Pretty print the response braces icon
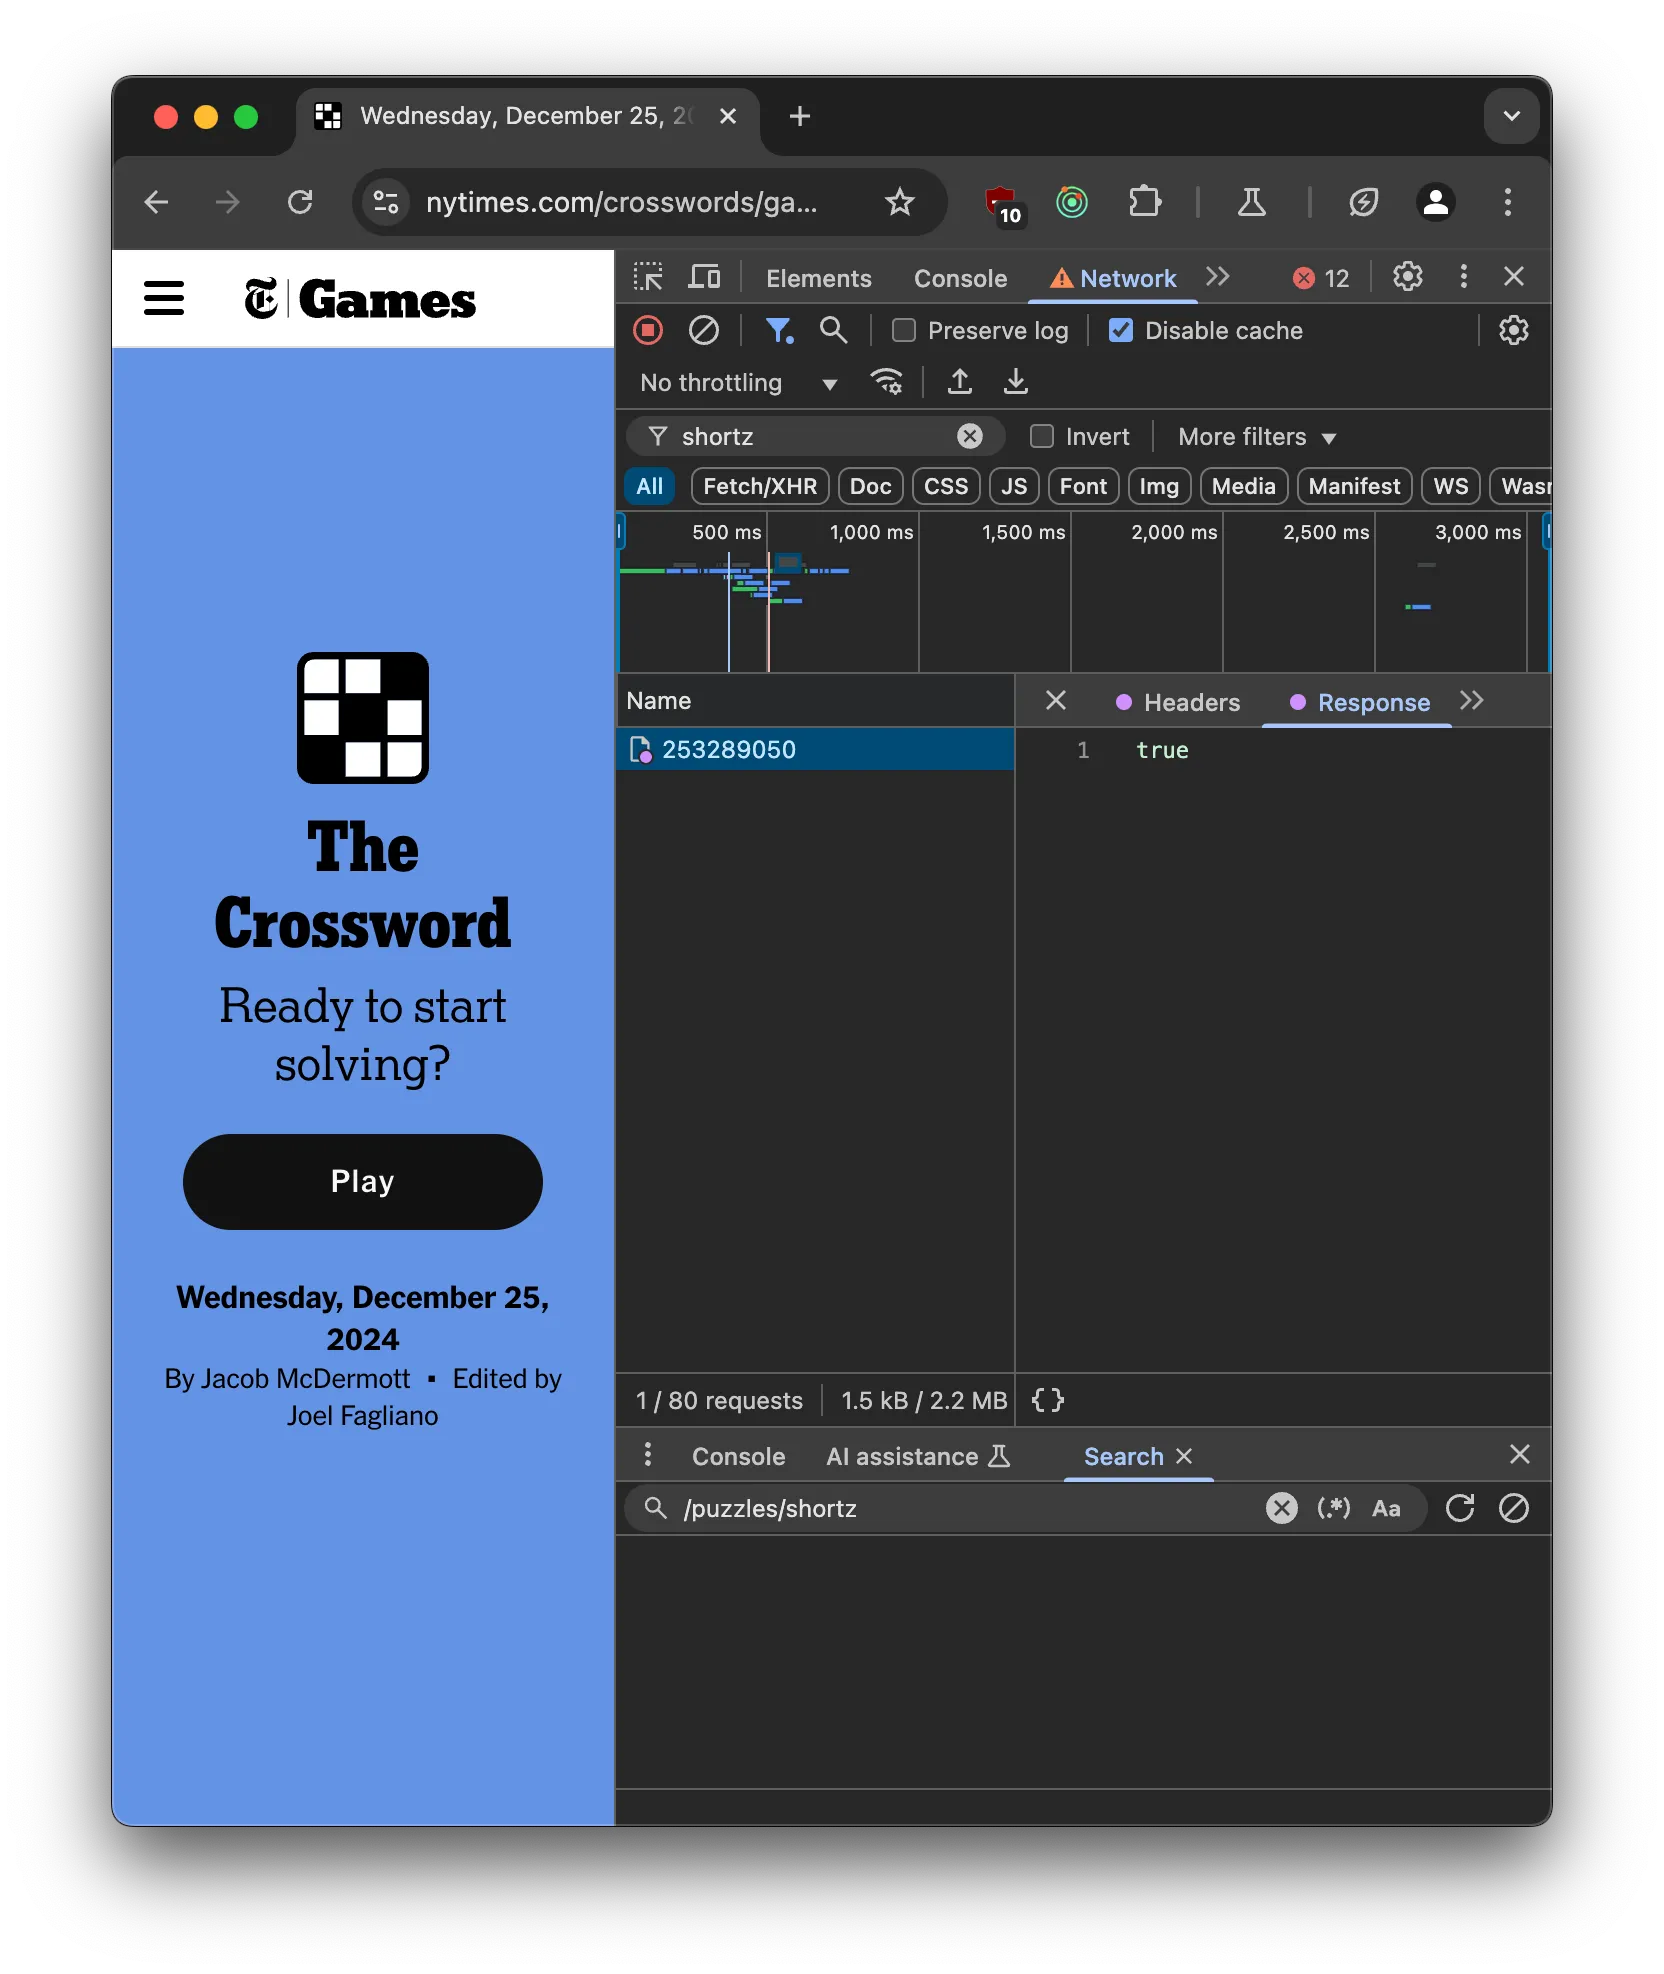The width and height of the screenshot is (1664, 1974). [1047, 1400]
